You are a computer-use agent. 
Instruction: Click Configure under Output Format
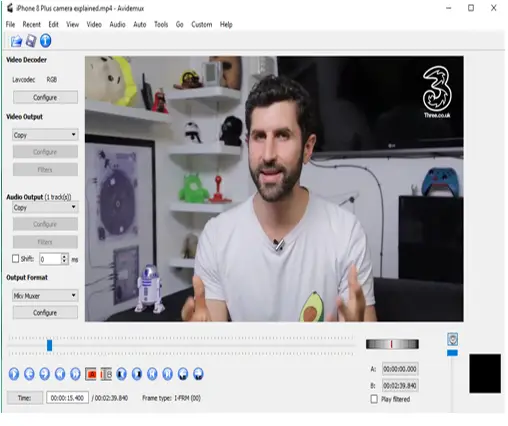click(x=45, y=312)
